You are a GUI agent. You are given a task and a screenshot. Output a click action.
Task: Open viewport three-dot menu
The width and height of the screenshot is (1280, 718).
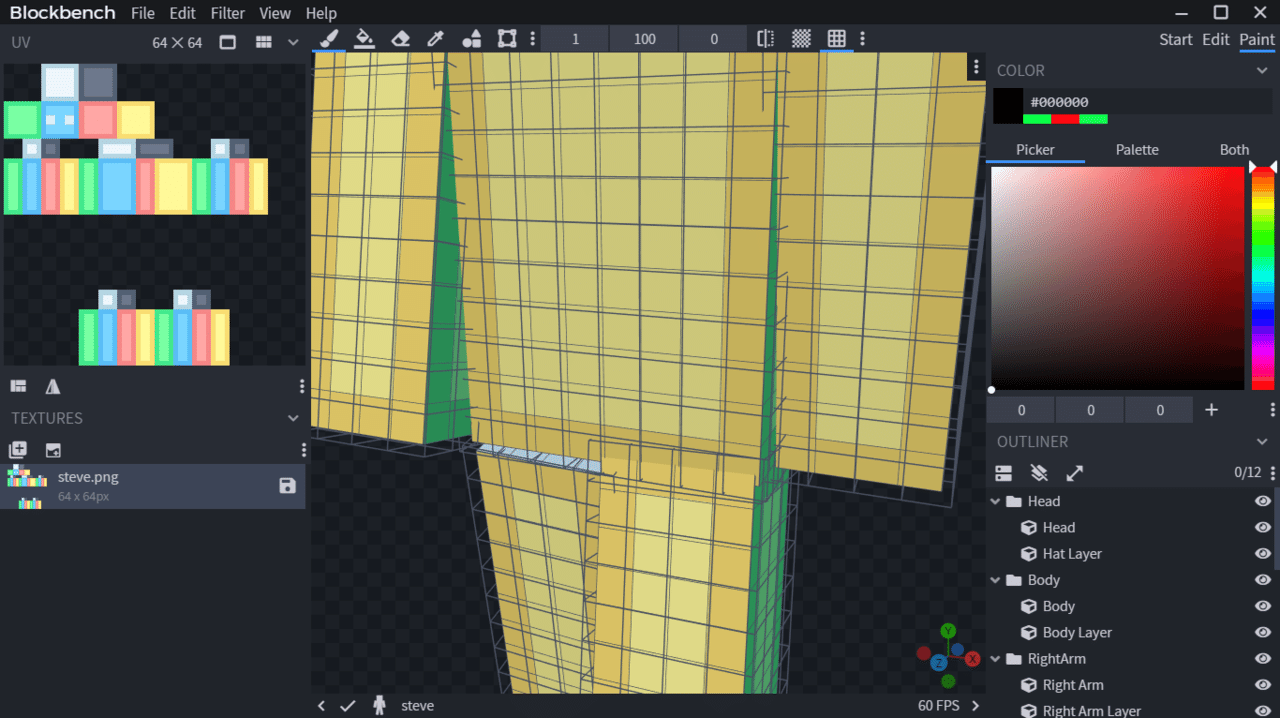click(976, 67)
